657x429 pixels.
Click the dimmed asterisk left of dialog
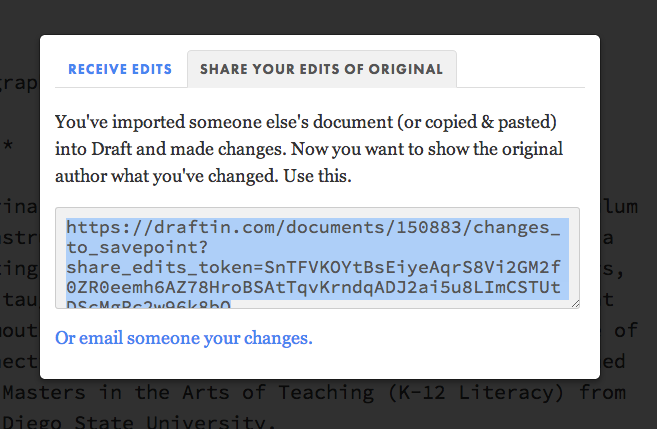pos(8,148)
